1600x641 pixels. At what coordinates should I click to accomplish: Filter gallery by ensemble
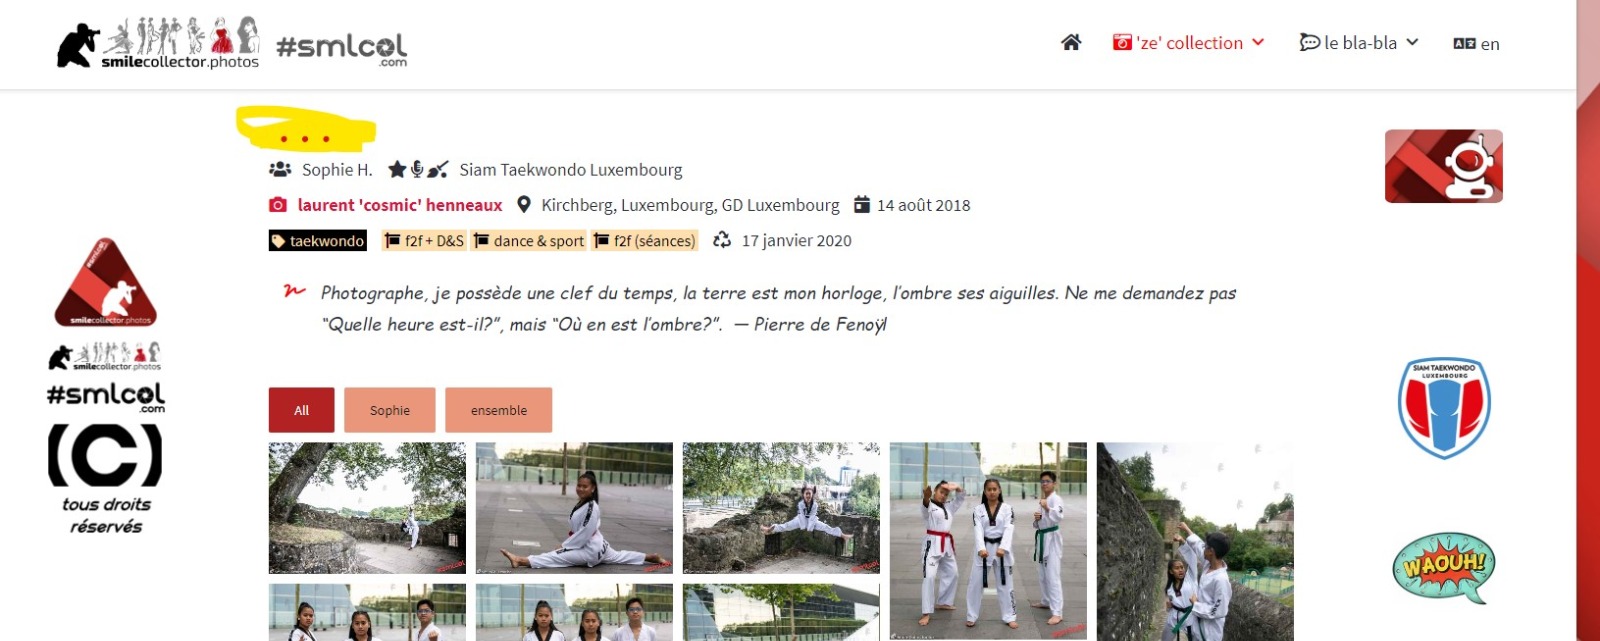pos(499,410)
